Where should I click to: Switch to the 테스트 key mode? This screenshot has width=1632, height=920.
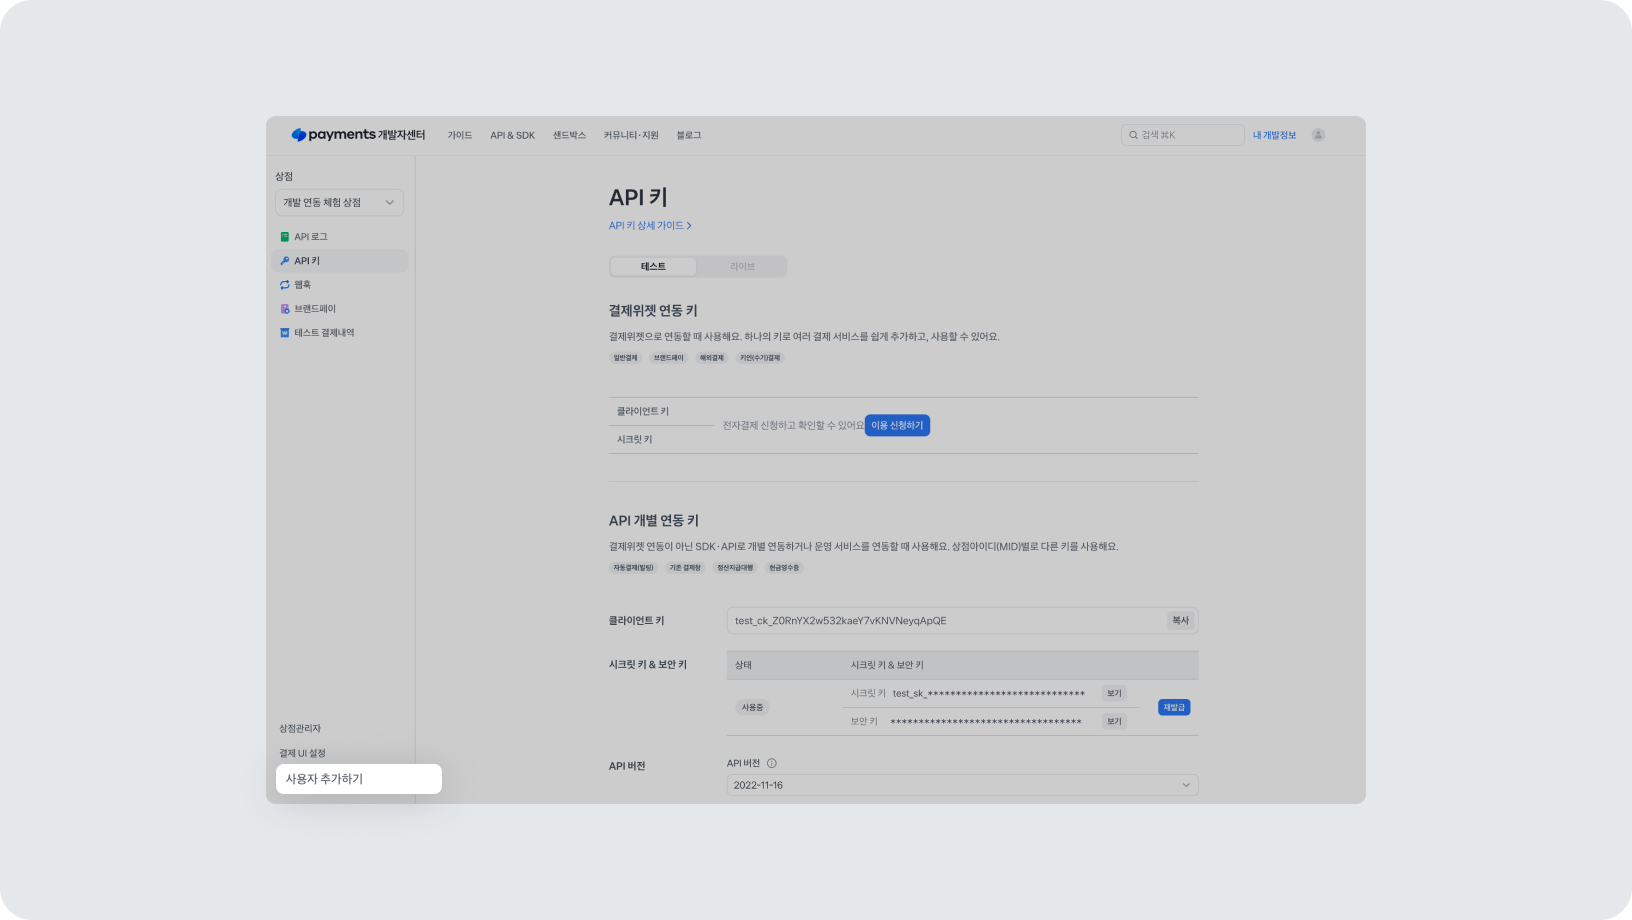pos(653,267)
